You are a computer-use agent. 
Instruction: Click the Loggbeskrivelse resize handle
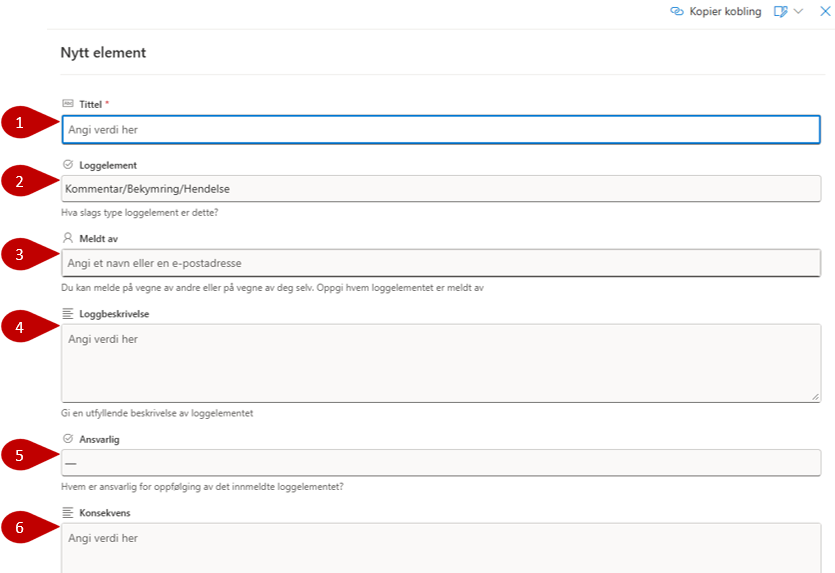click(x=816, y=397)
